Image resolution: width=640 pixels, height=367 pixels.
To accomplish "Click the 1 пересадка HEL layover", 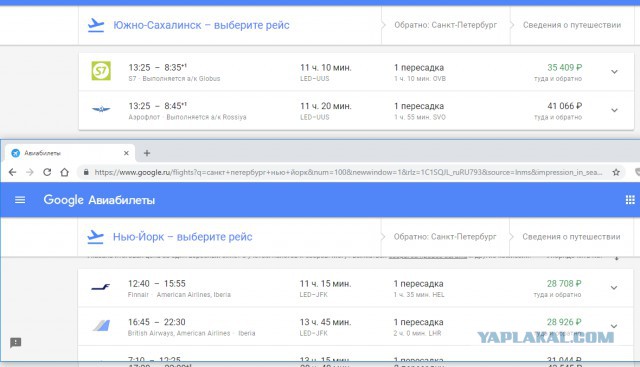I will tap(419, 288).
